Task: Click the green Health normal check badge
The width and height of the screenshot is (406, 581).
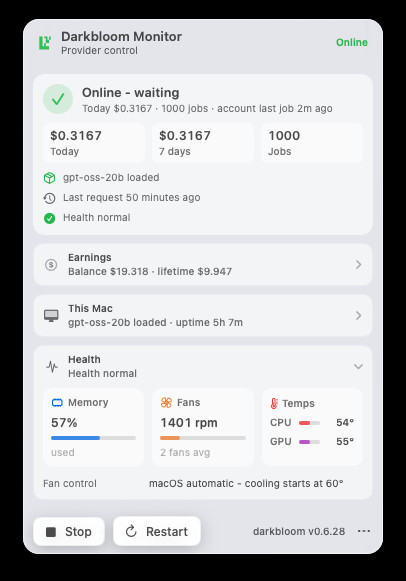Action: tap(49, 218)
